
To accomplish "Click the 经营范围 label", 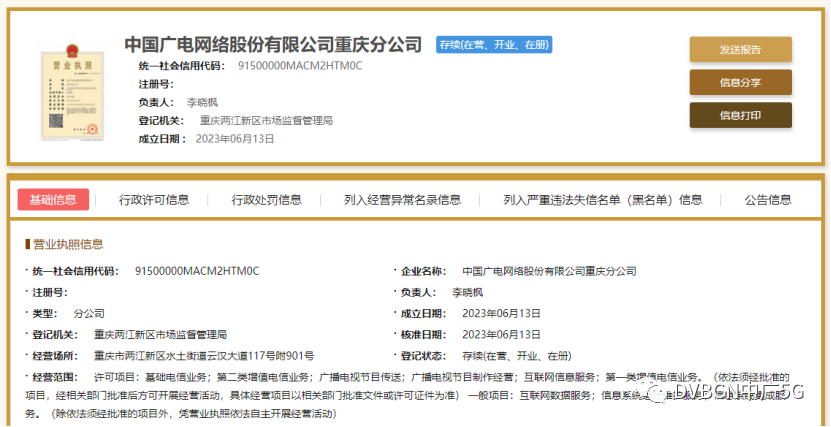I will [x=55, y=377].
